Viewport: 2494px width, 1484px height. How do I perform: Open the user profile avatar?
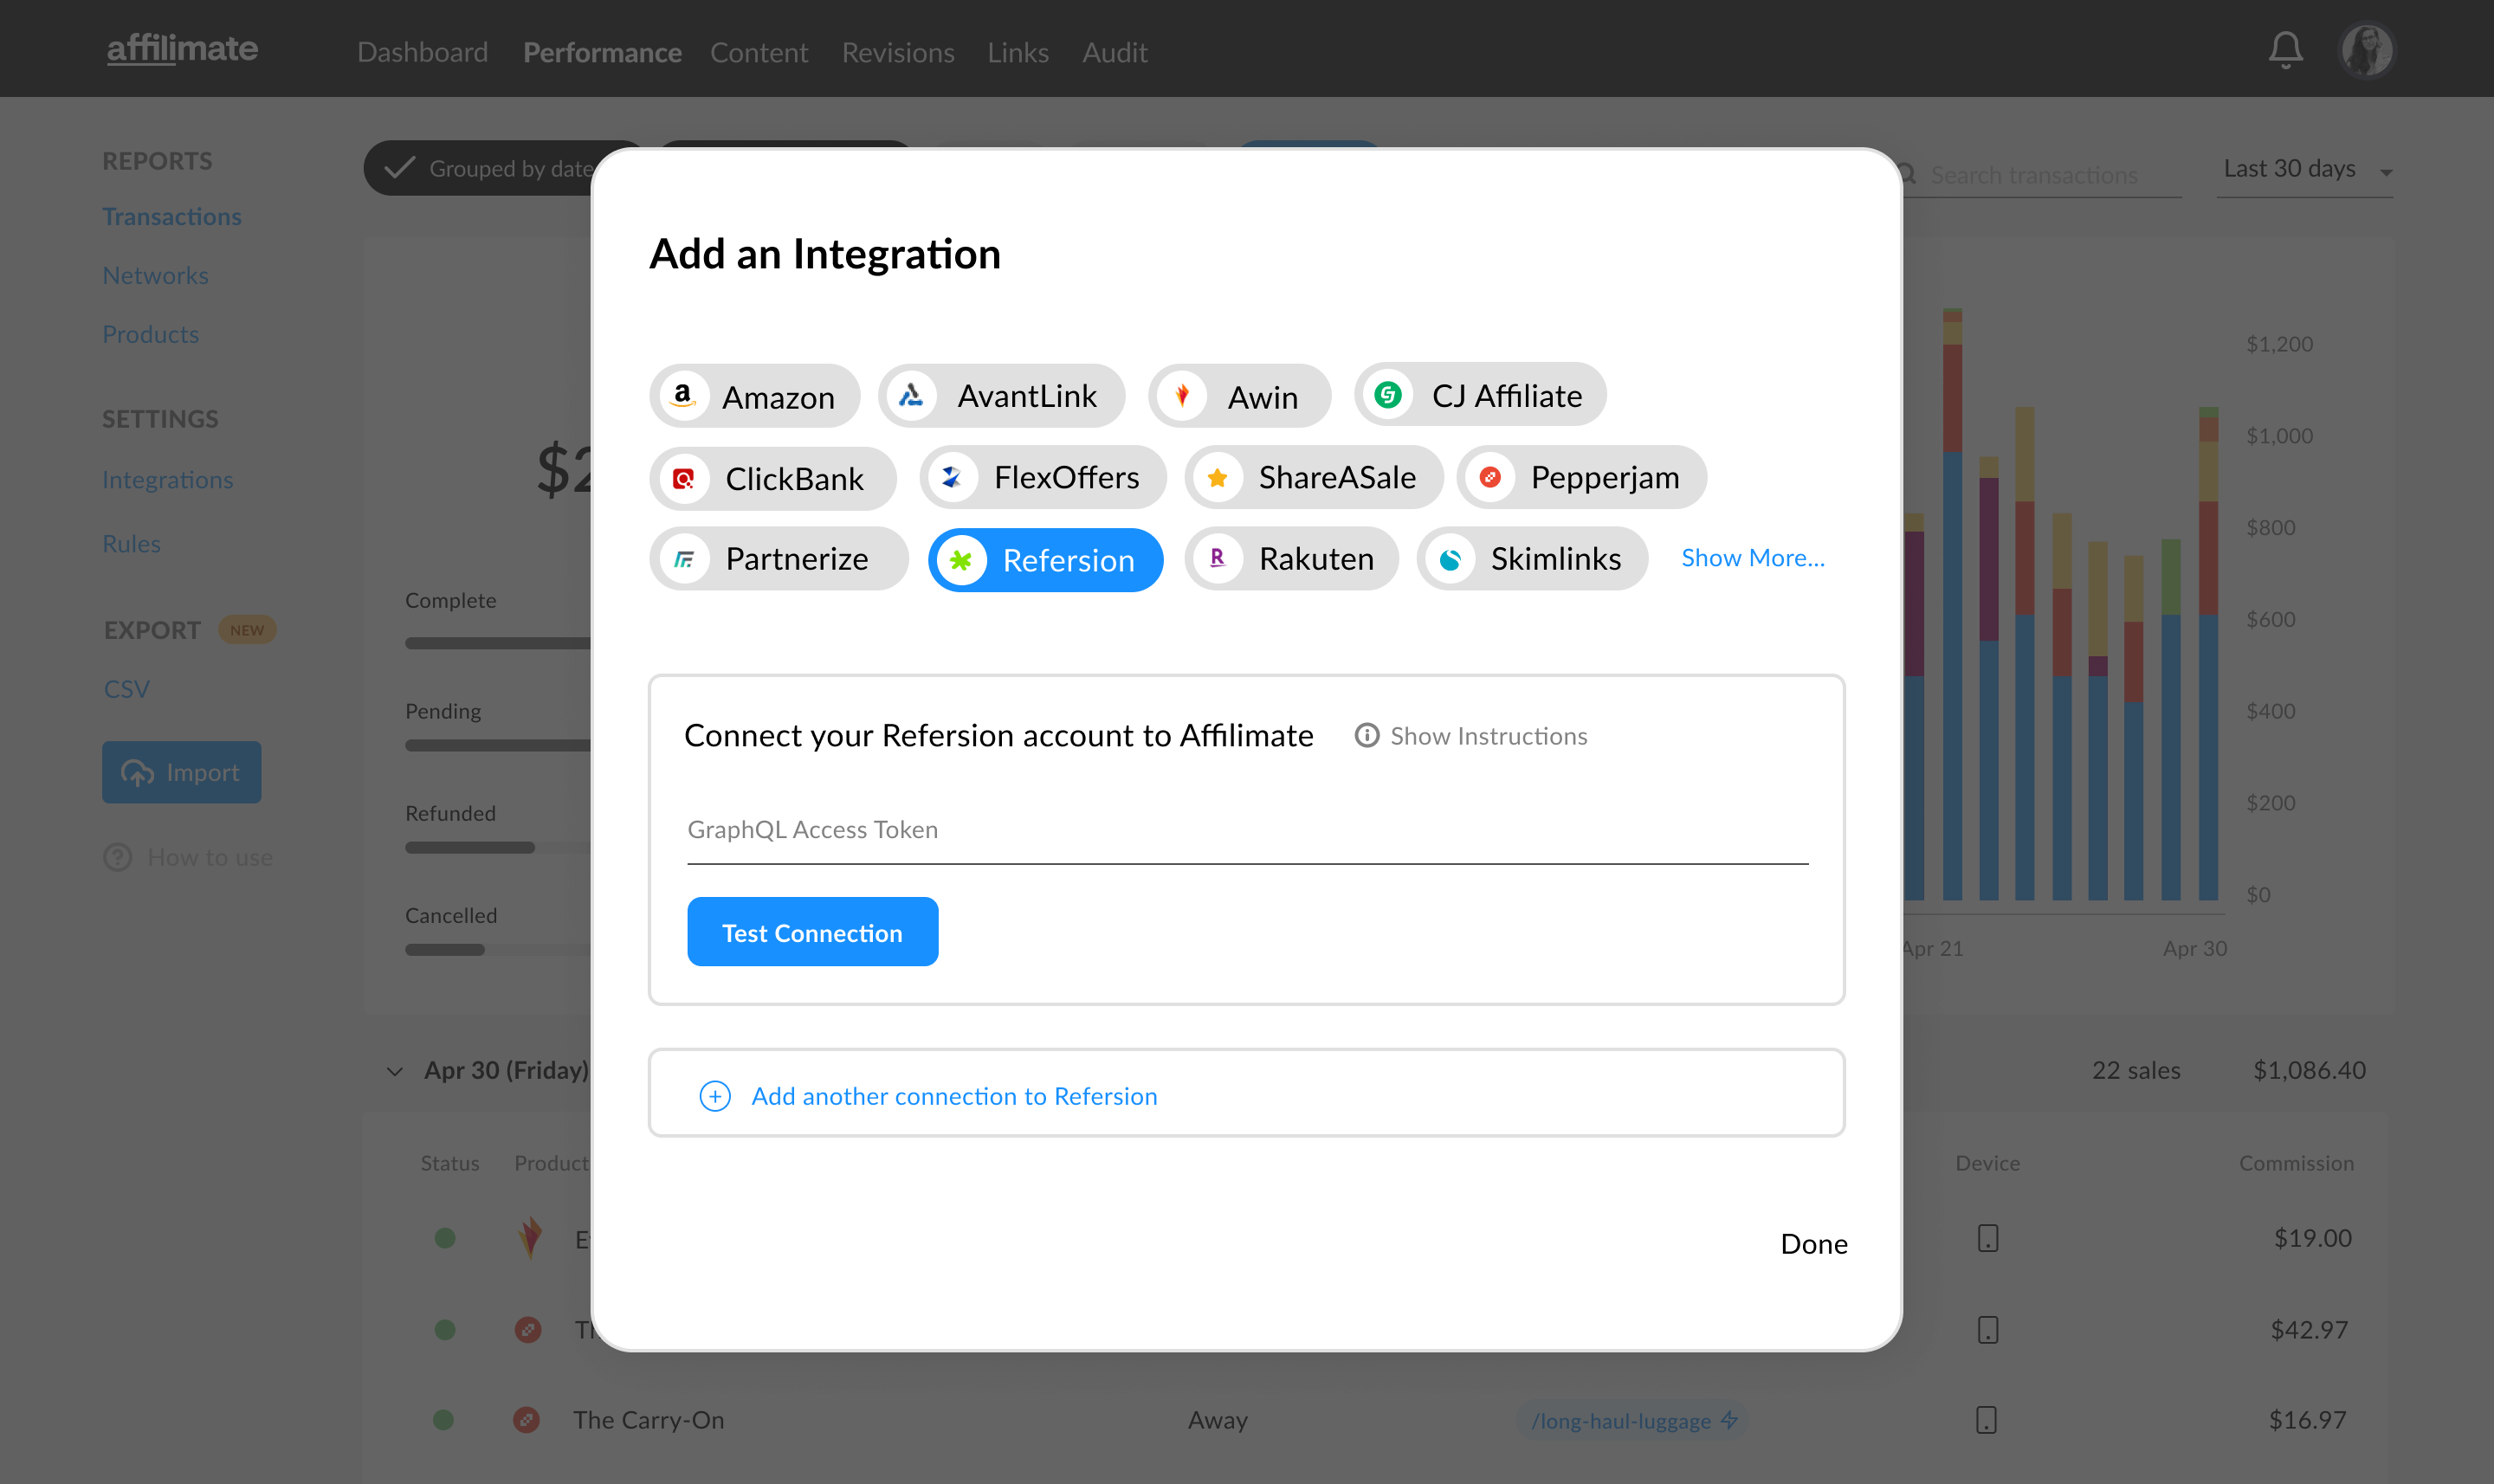pyautogui.click(x=2366, y=50)
